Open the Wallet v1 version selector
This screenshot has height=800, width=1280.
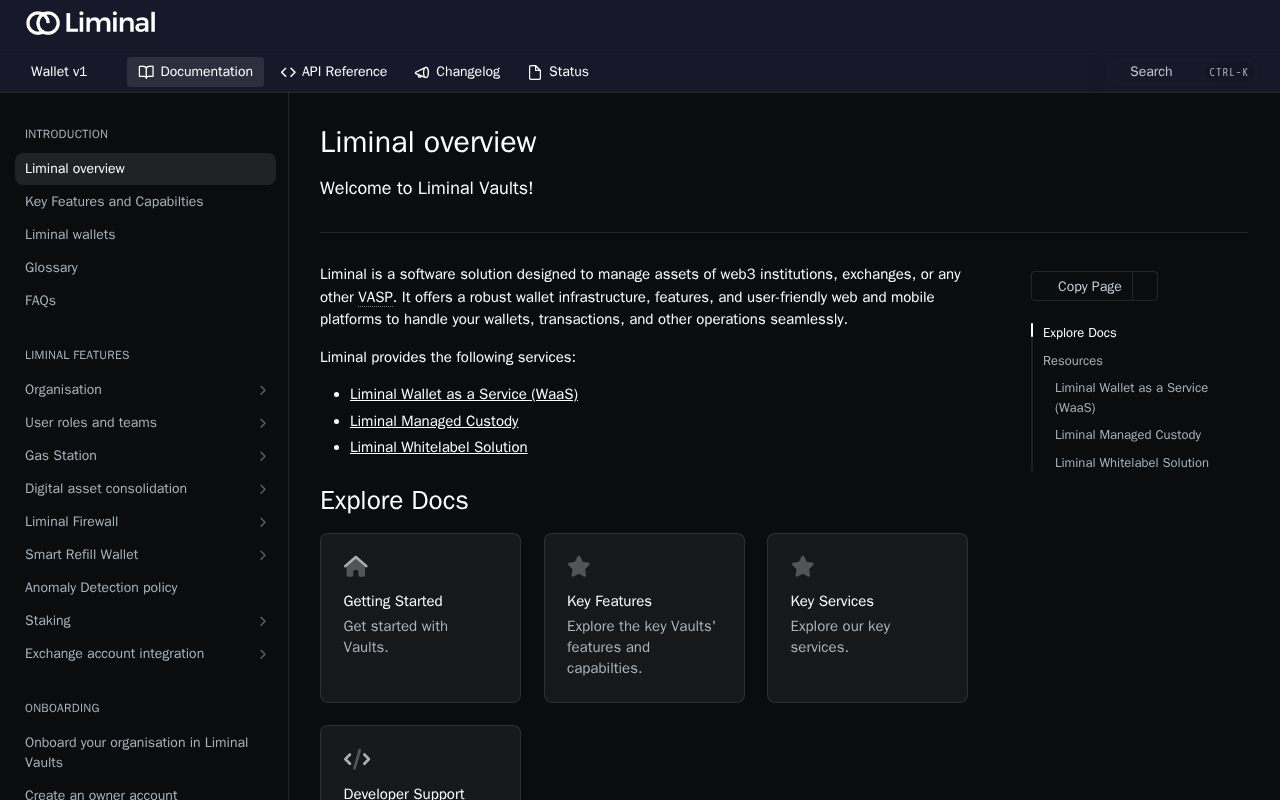tap(59, 72)
